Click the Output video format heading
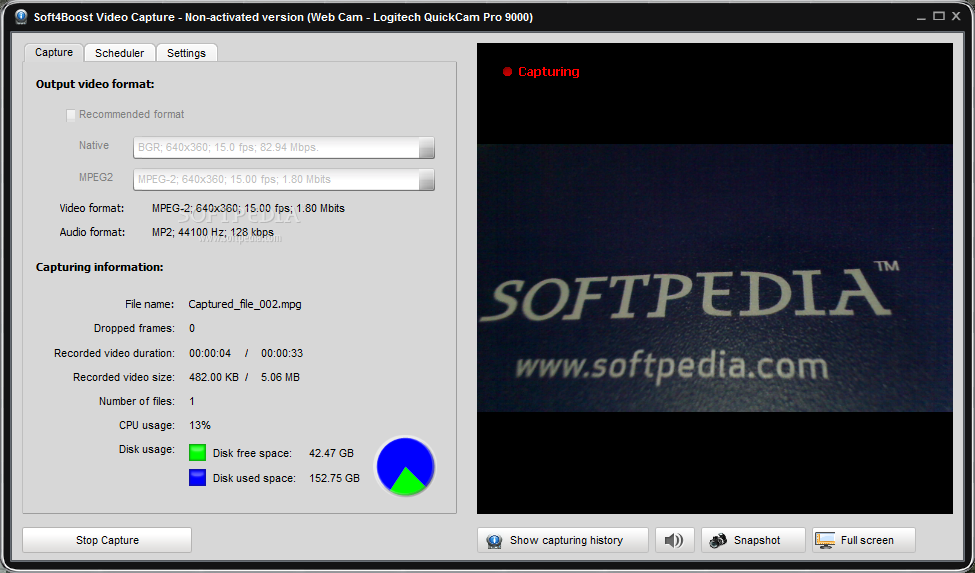Image resolution: width=975 pixels, height=573 pixels. tap(95, 84)
